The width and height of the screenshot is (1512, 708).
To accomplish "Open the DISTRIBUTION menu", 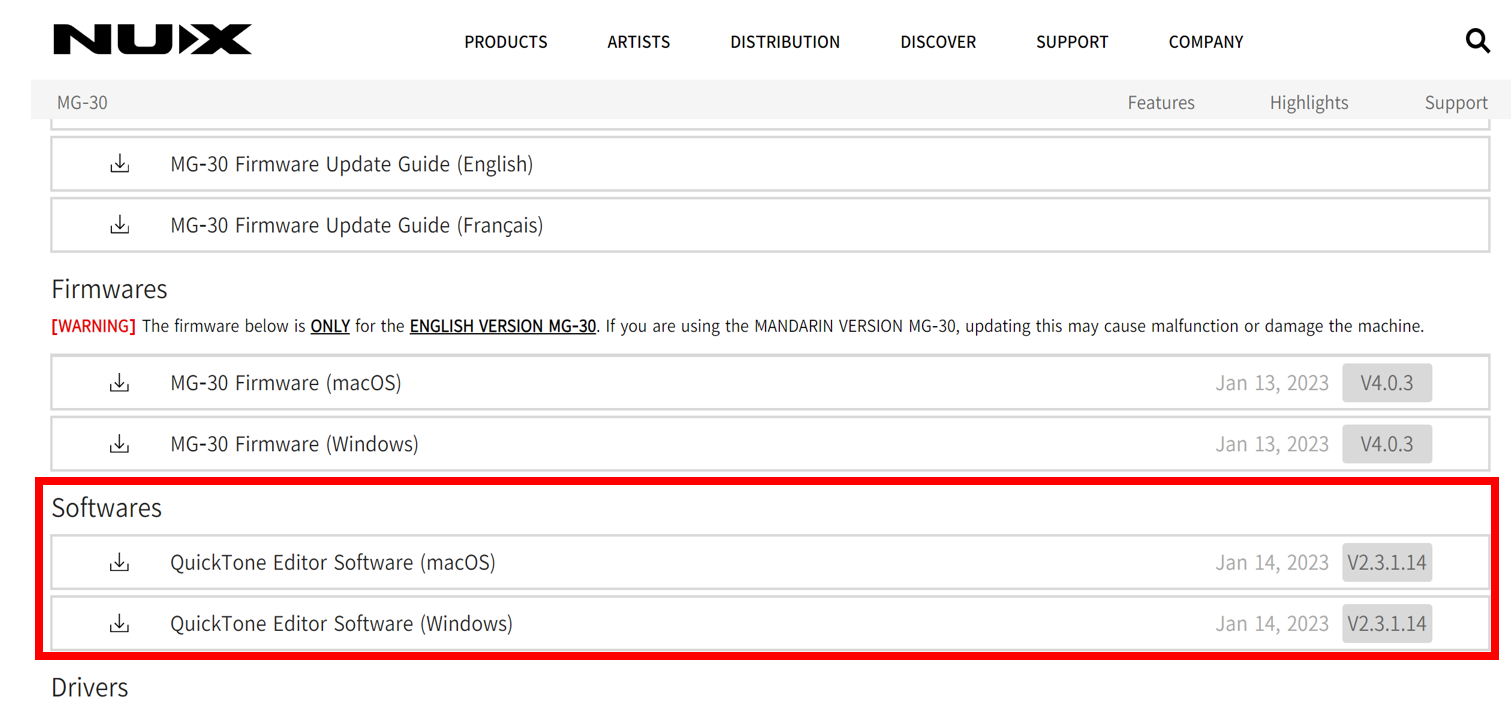I will (x=785, y=42).
